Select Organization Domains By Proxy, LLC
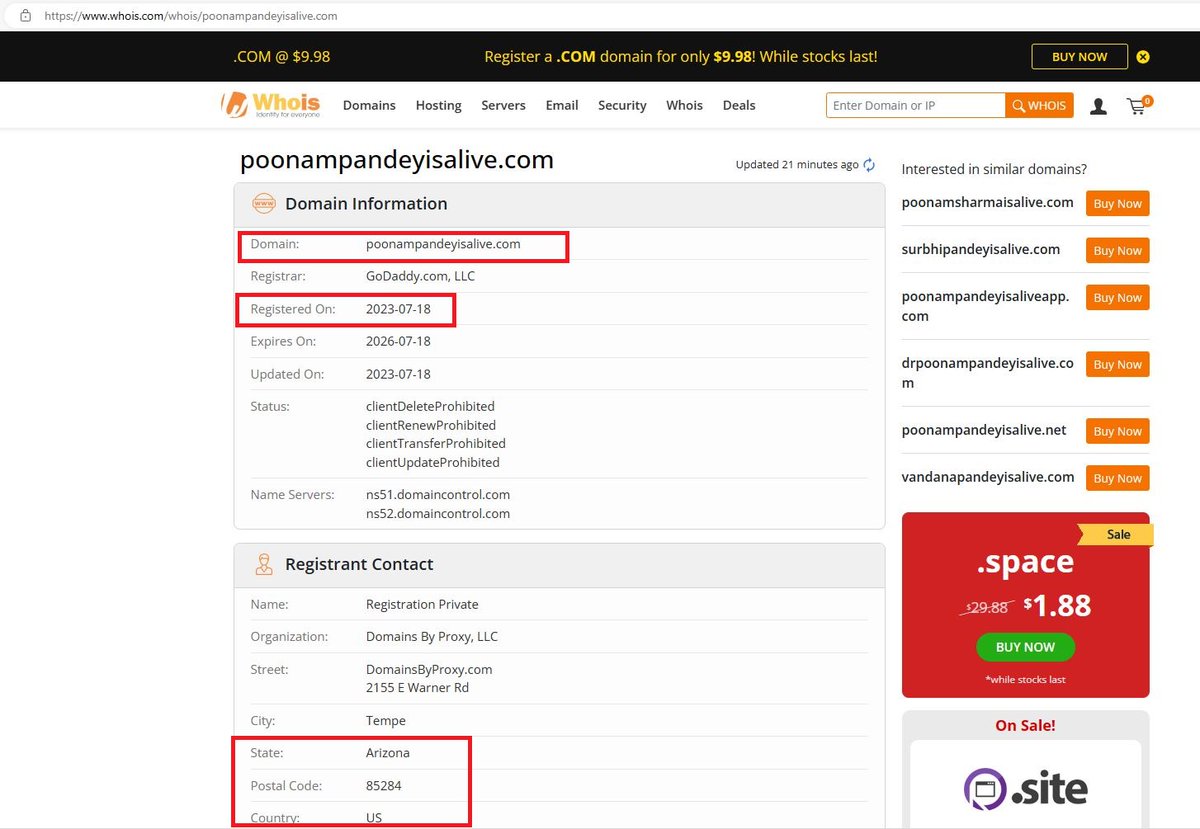Viewport: 1200px width, 829px height. [432, 636]
